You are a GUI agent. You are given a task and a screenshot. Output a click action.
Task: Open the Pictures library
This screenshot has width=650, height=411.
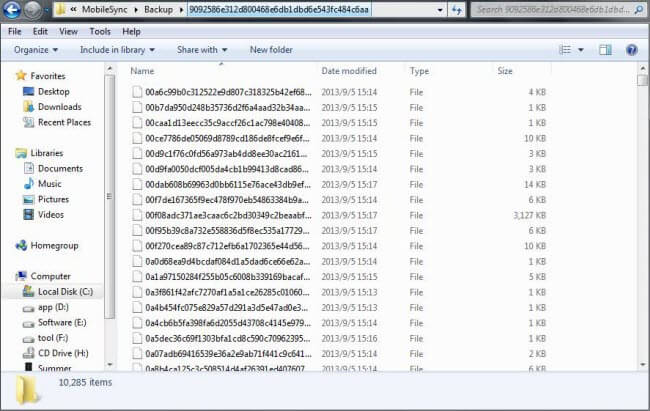click(x=46, y=199)
